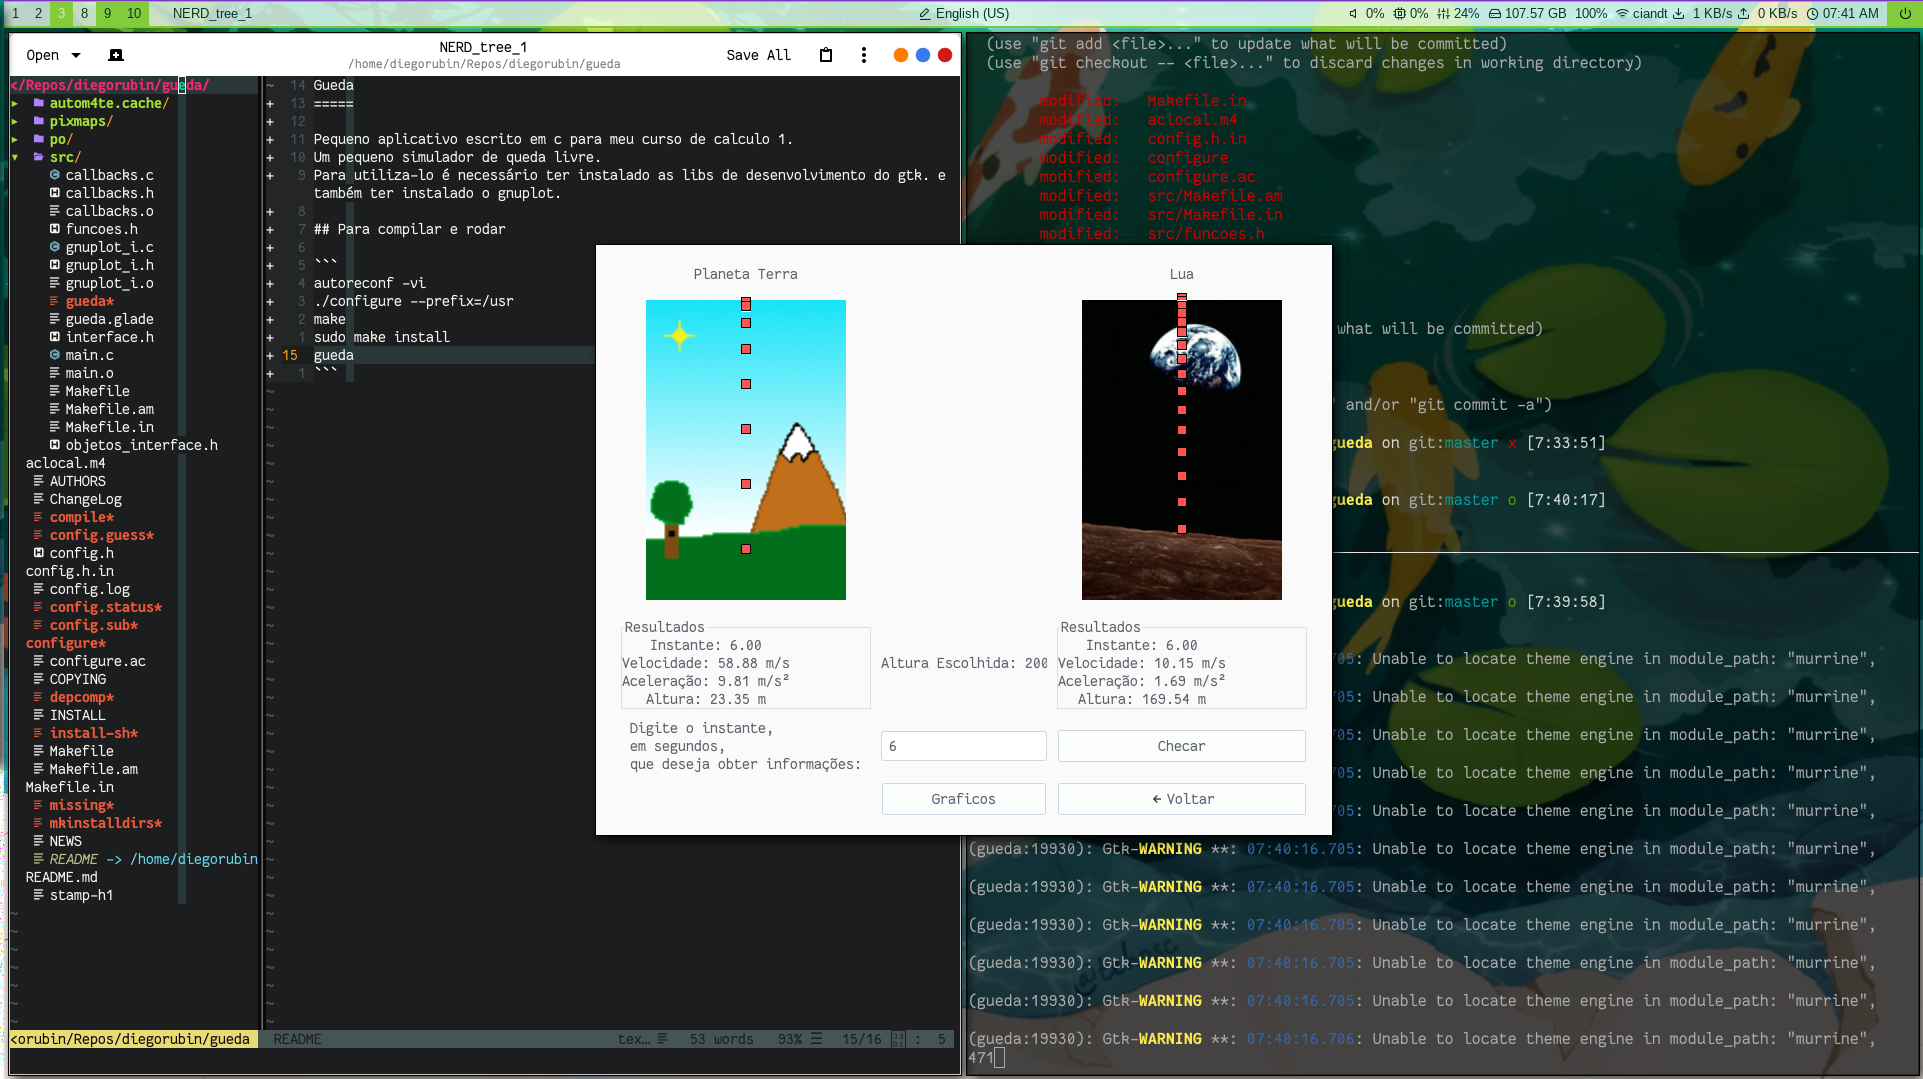The width and height of the screenshot is (1923, 1079).
Task: Click the stamp-h1 file icon
Action: pos(39,895)
